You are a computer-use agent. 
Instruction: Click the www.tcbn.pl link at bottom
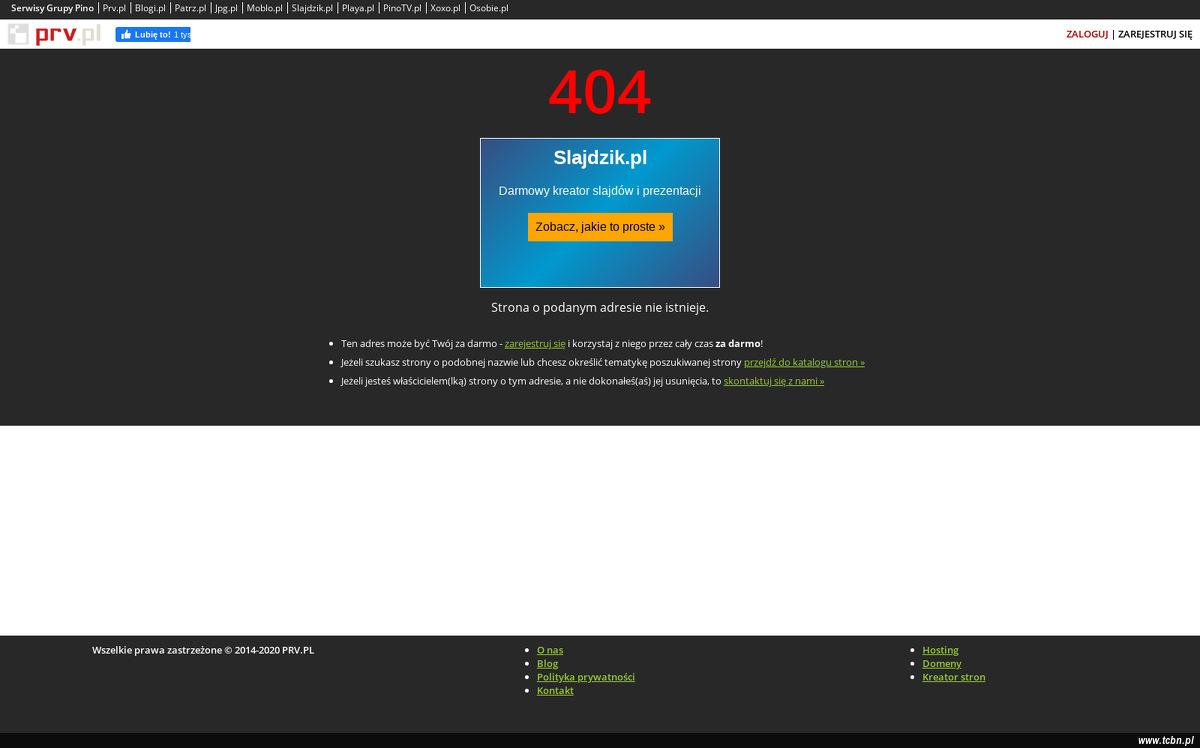click(x=1165, y=740)
